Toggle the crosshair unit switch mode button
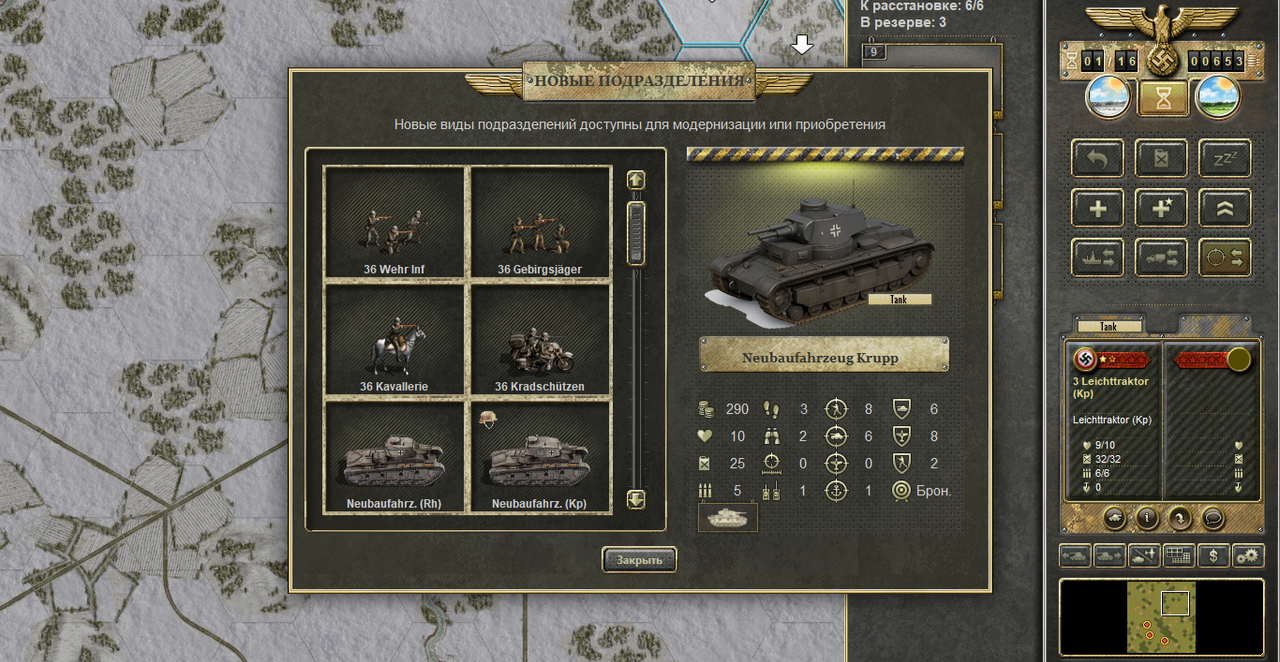The height and width of the screenshot is (662, 1280). 1225,257
